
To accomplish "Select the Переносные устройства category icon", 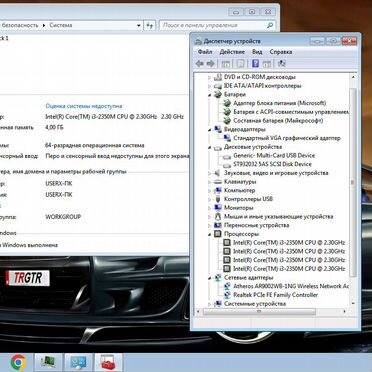I will point(218,225).
